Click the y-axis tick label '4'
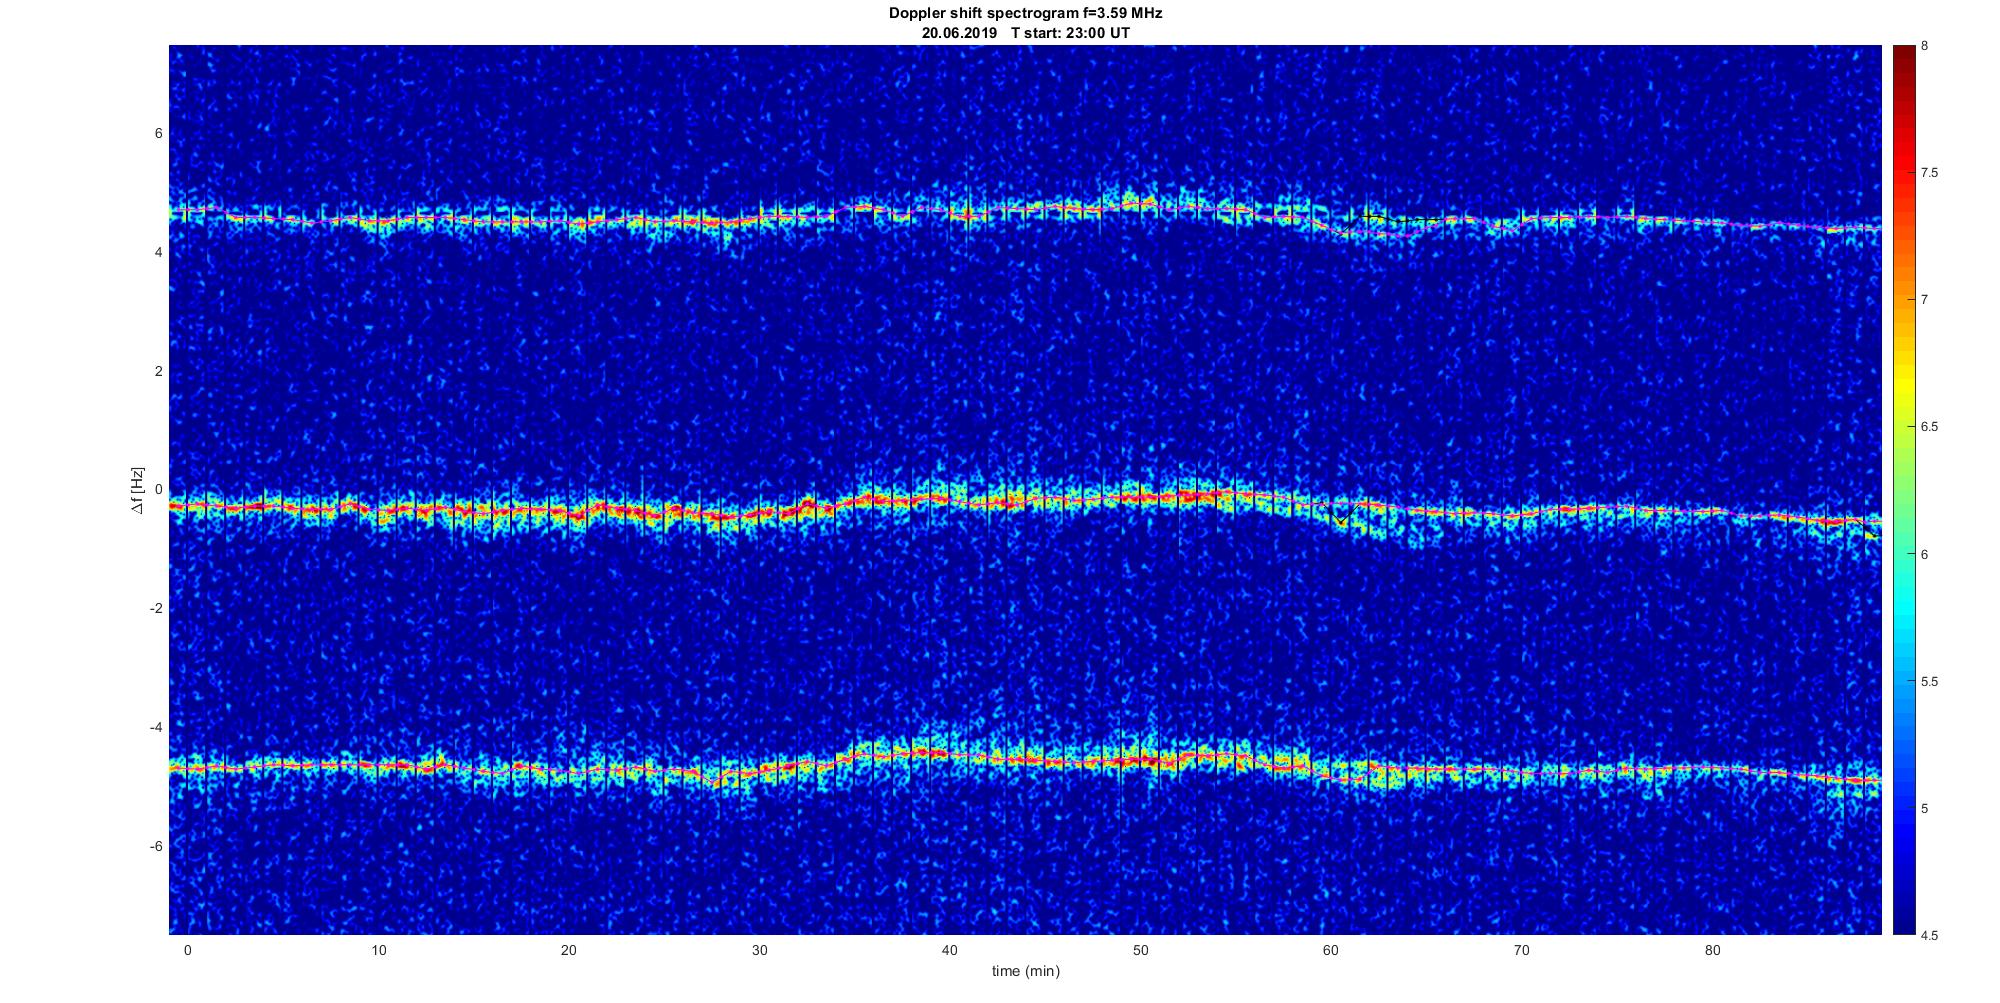The height and width of the screenshot is (1003, 2000). coord(158,253)
